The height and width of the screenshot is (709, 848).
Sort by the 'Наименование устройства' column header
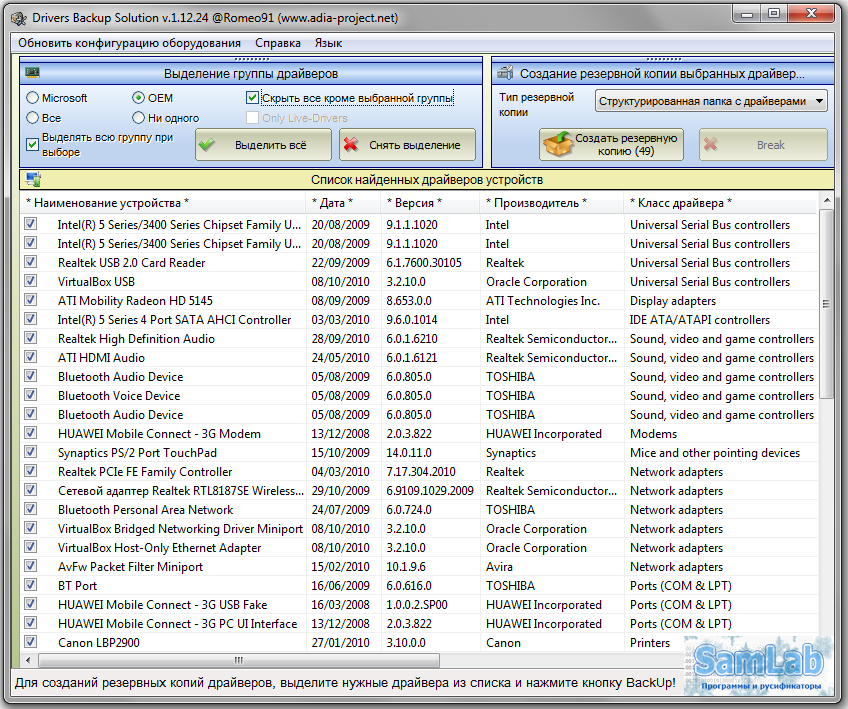click(x=163, y=203)
